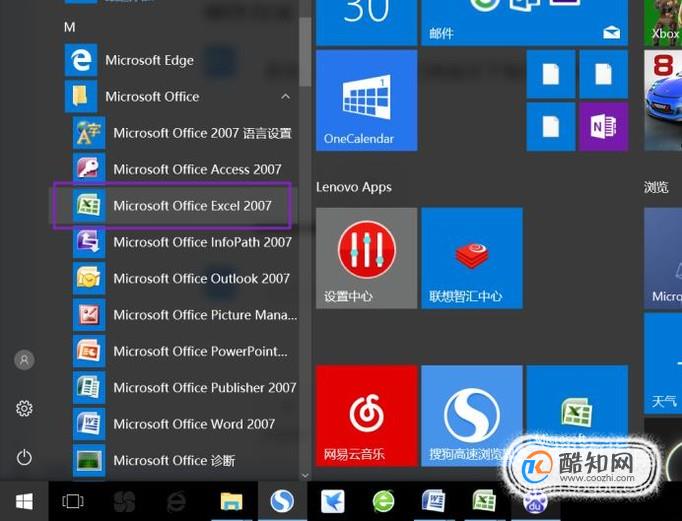
Task: Click the 浏览 group heading
Action: 656,187
